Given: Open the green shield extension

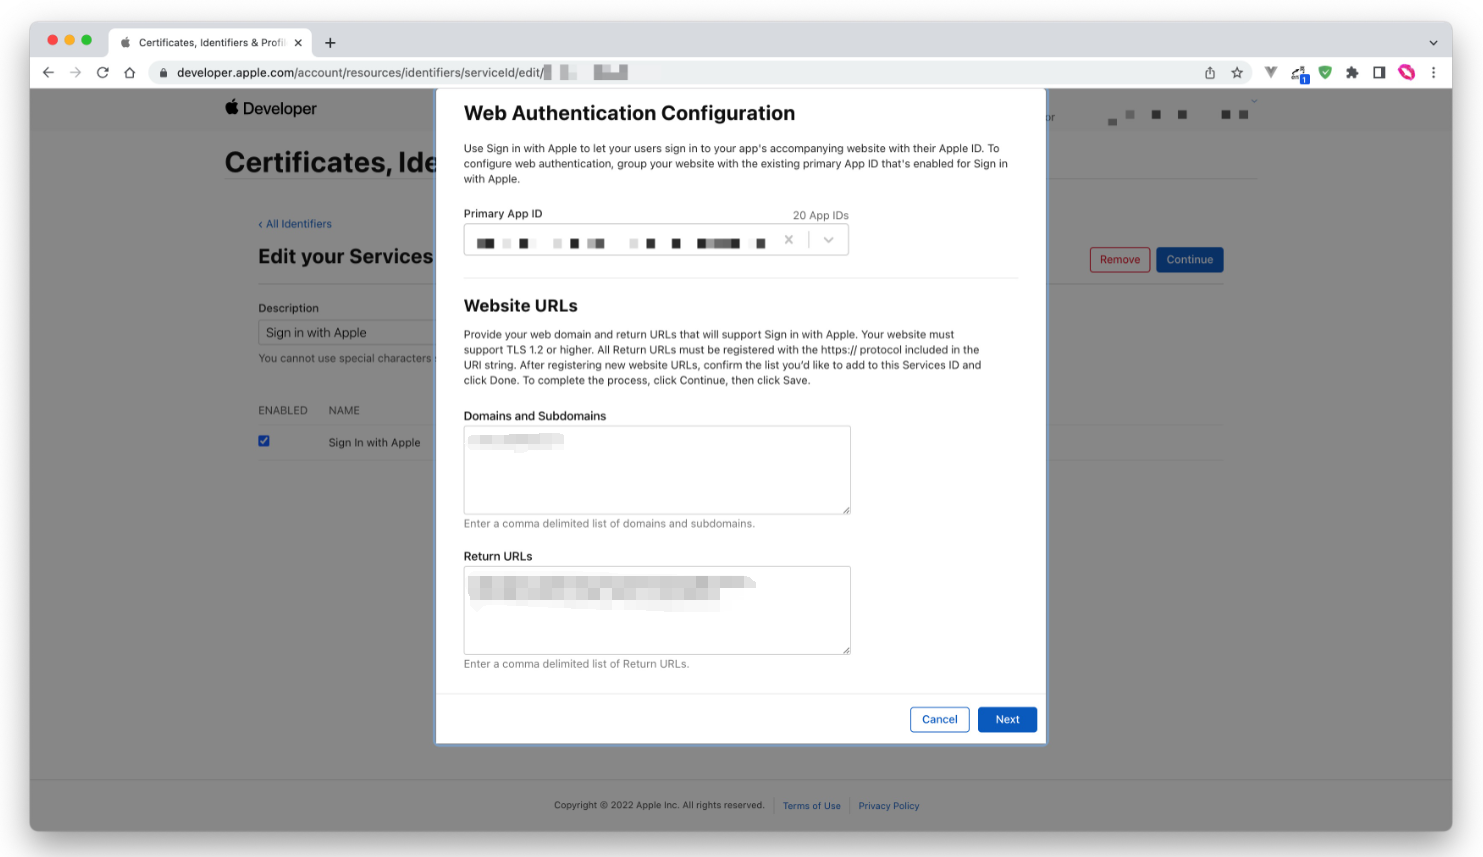Looking at the screenshot, I should (1325, 72).
